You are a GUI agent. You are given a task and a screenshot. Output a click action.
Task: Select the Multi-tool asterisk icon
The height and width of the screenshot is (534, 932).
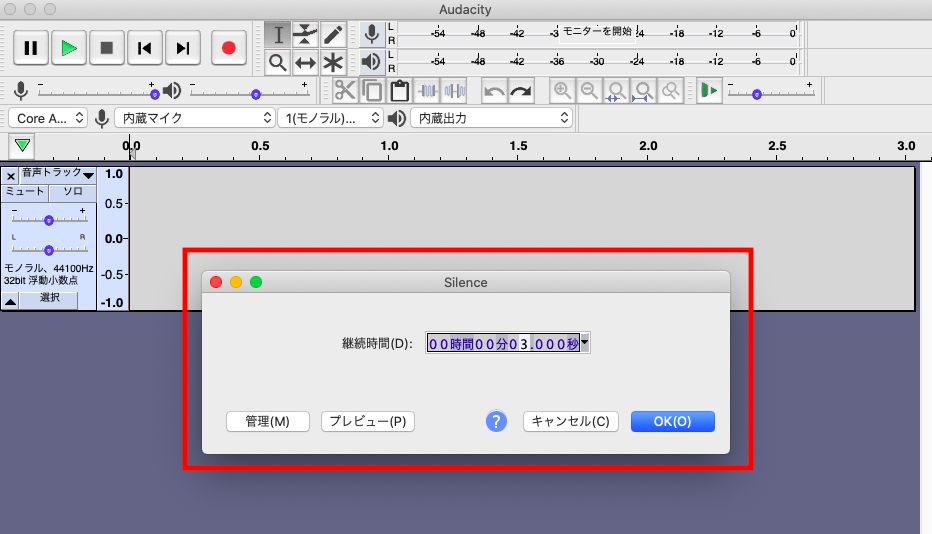(x=333, y=62)
